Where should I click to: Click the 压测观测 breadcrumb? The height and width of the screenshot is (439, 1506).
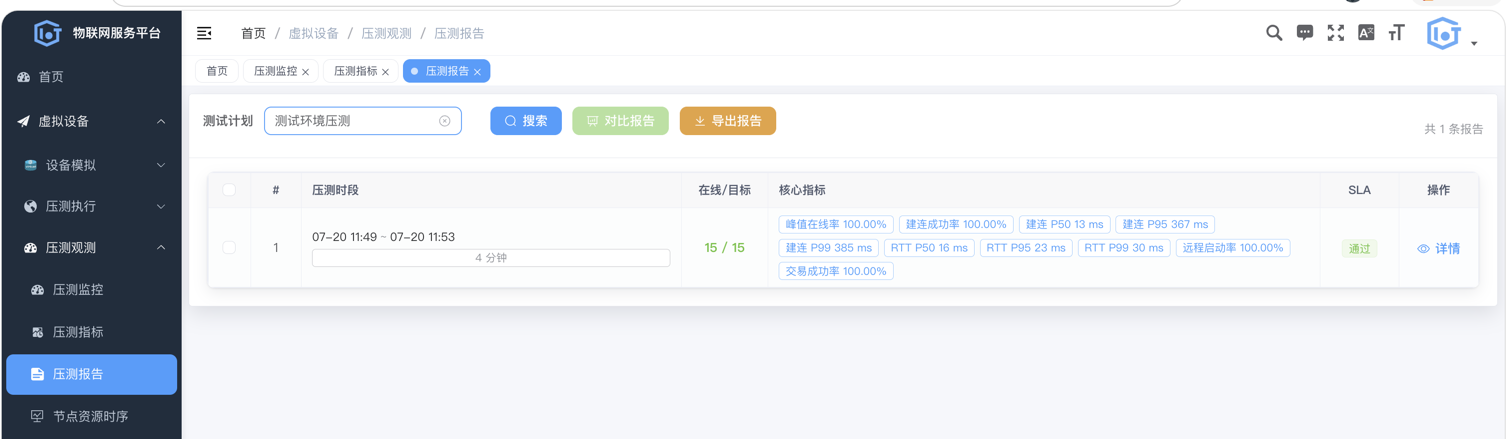coord(386,33)
